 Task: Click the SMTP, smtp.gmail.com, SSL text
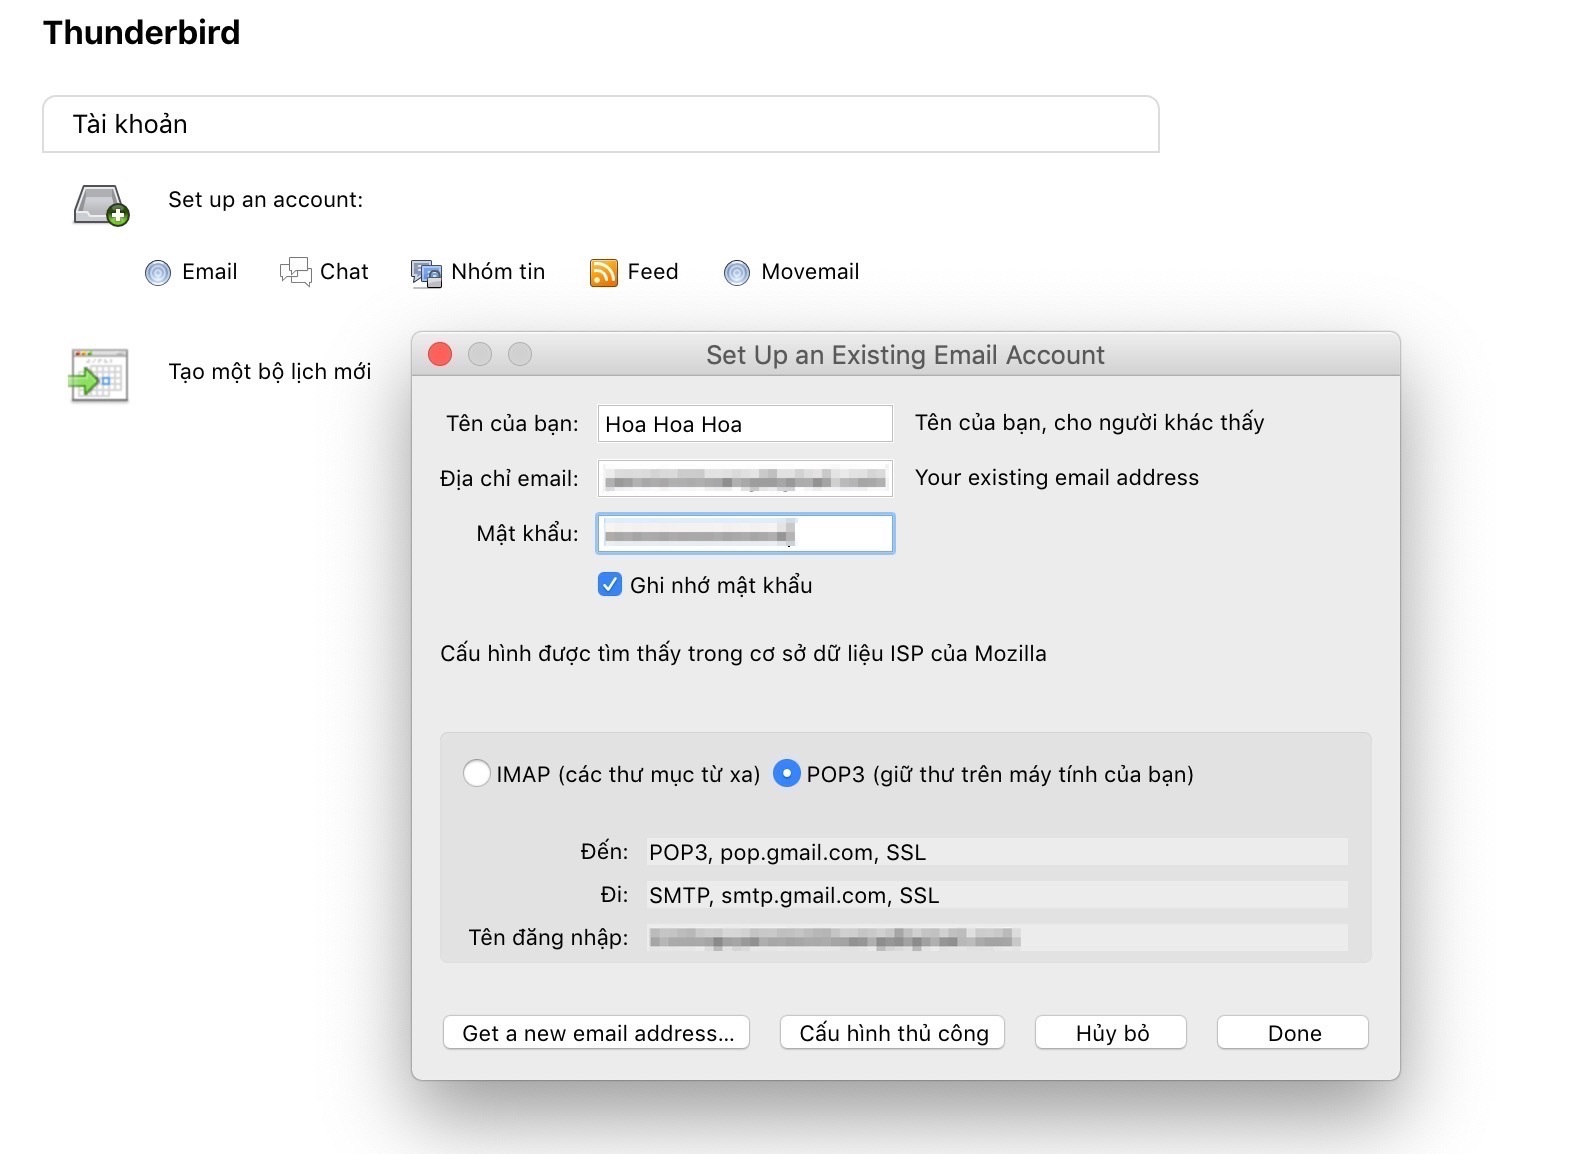click(794, 895)
